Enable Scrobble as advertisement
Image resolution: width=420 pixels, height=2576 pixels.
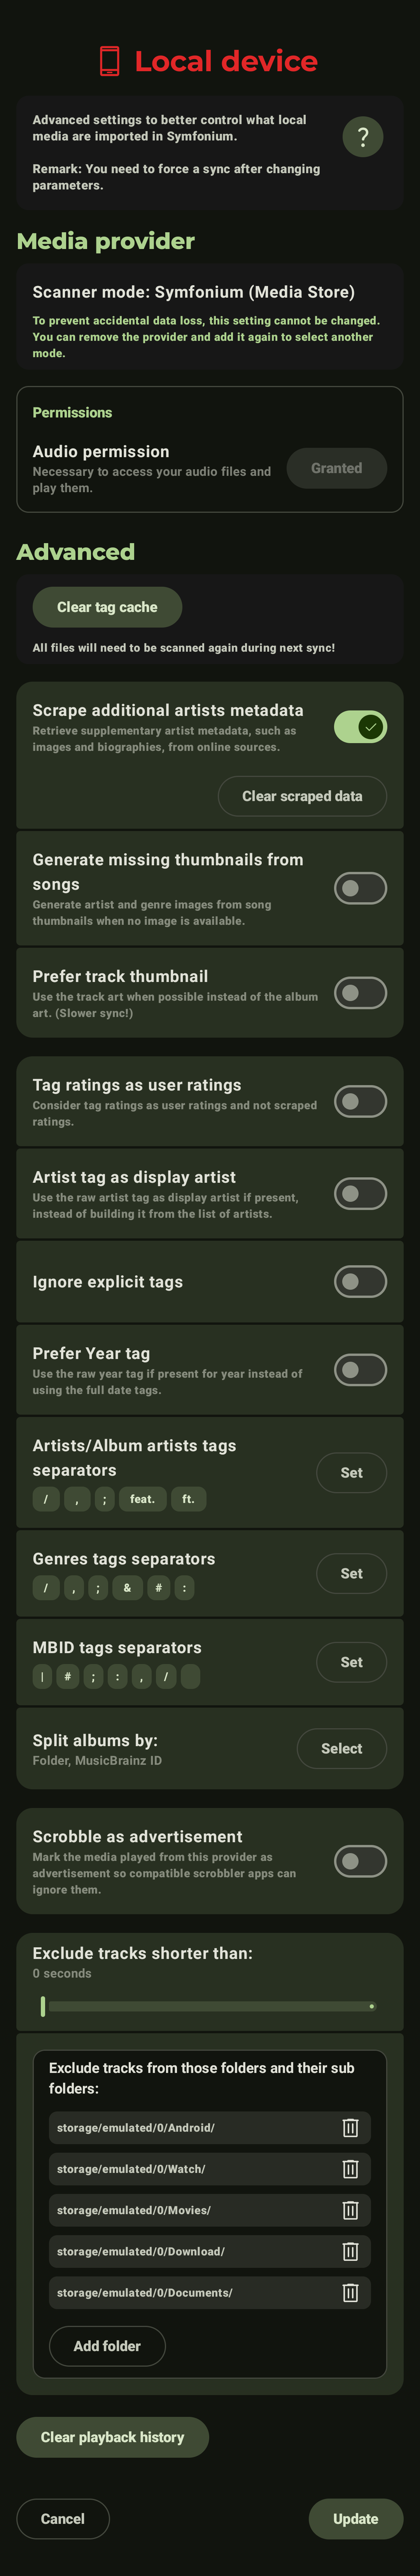pyautogui.click(x=360, y=1861)
